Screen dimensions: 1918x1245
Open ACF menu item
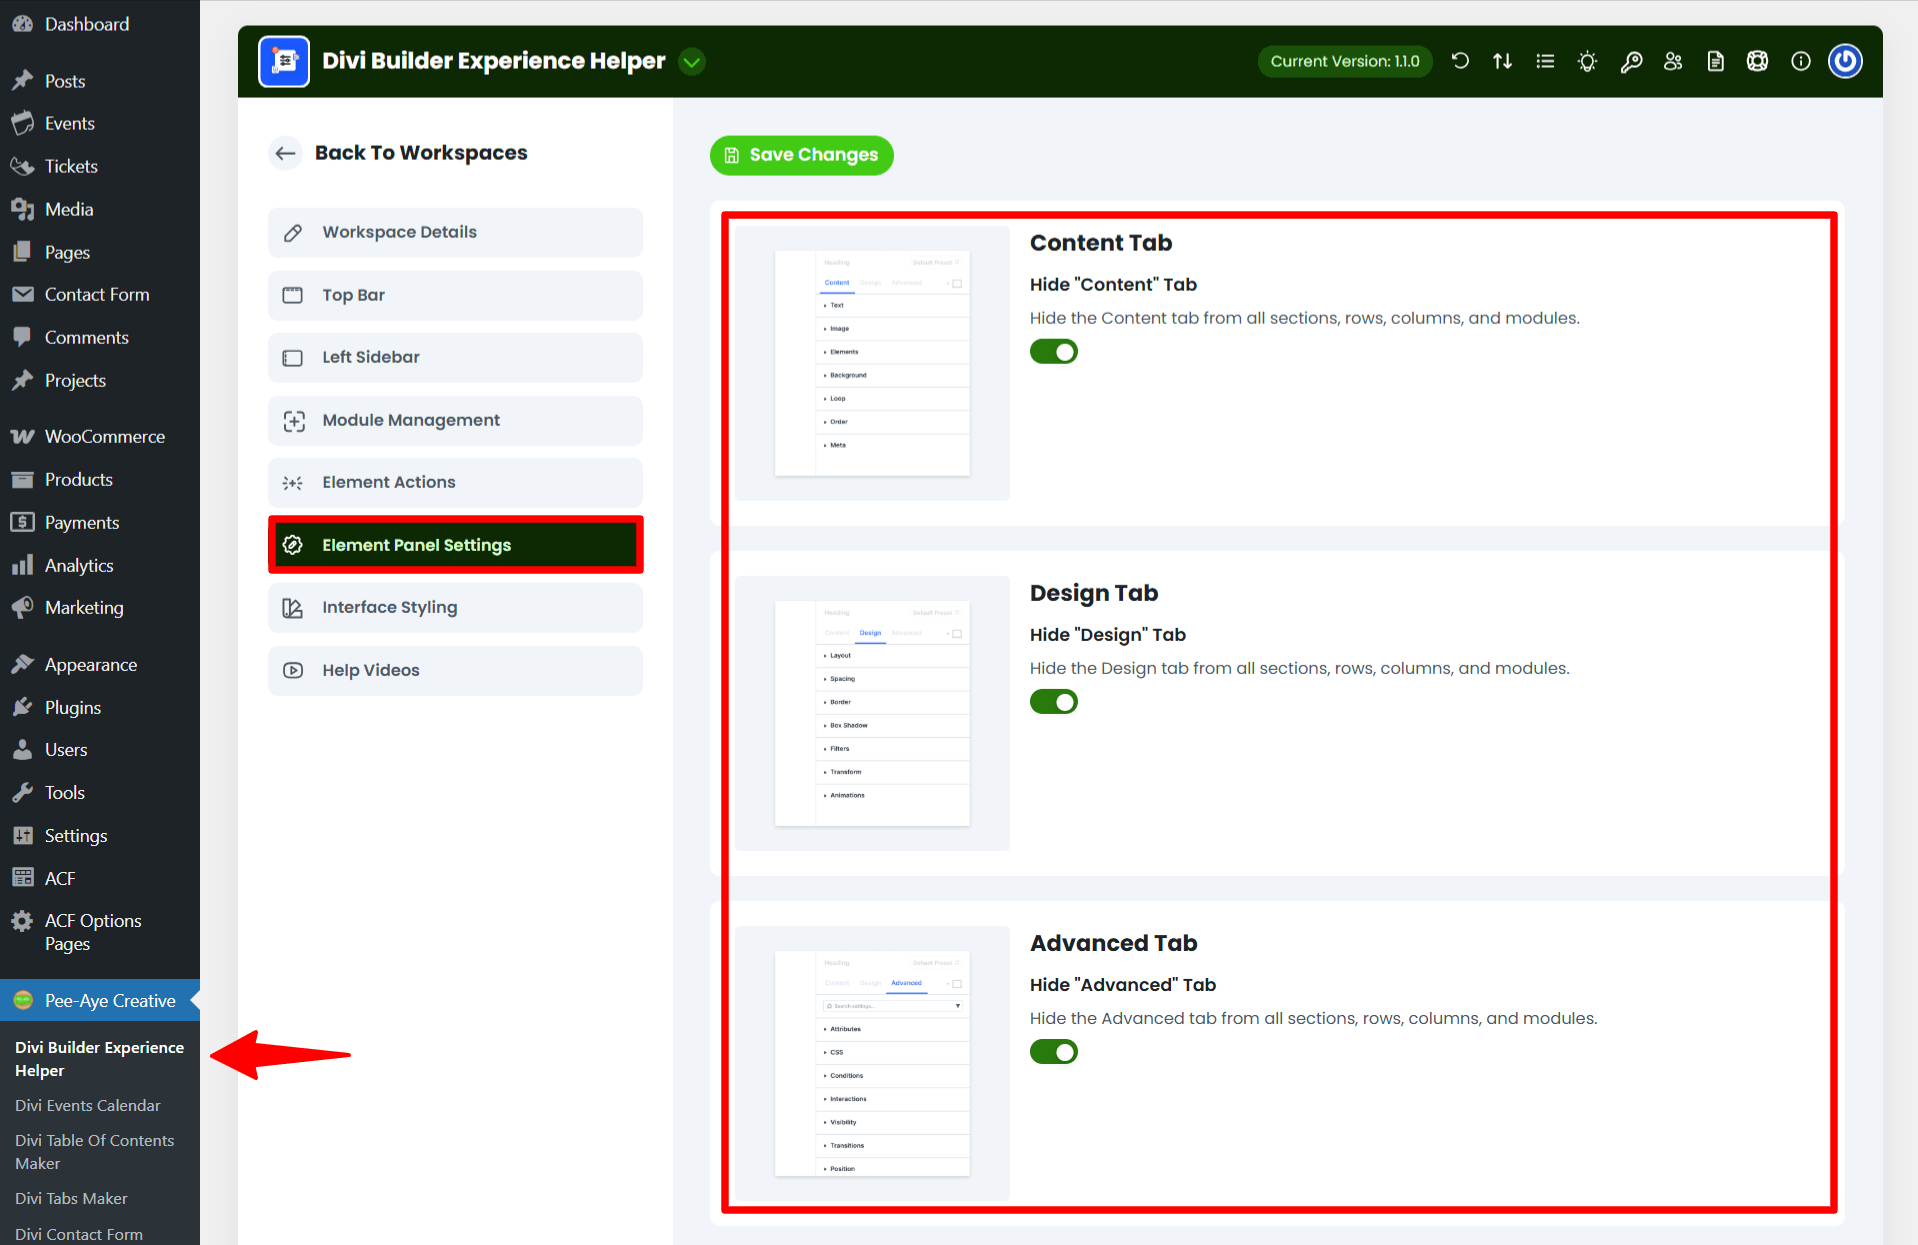tap(100, 878)
